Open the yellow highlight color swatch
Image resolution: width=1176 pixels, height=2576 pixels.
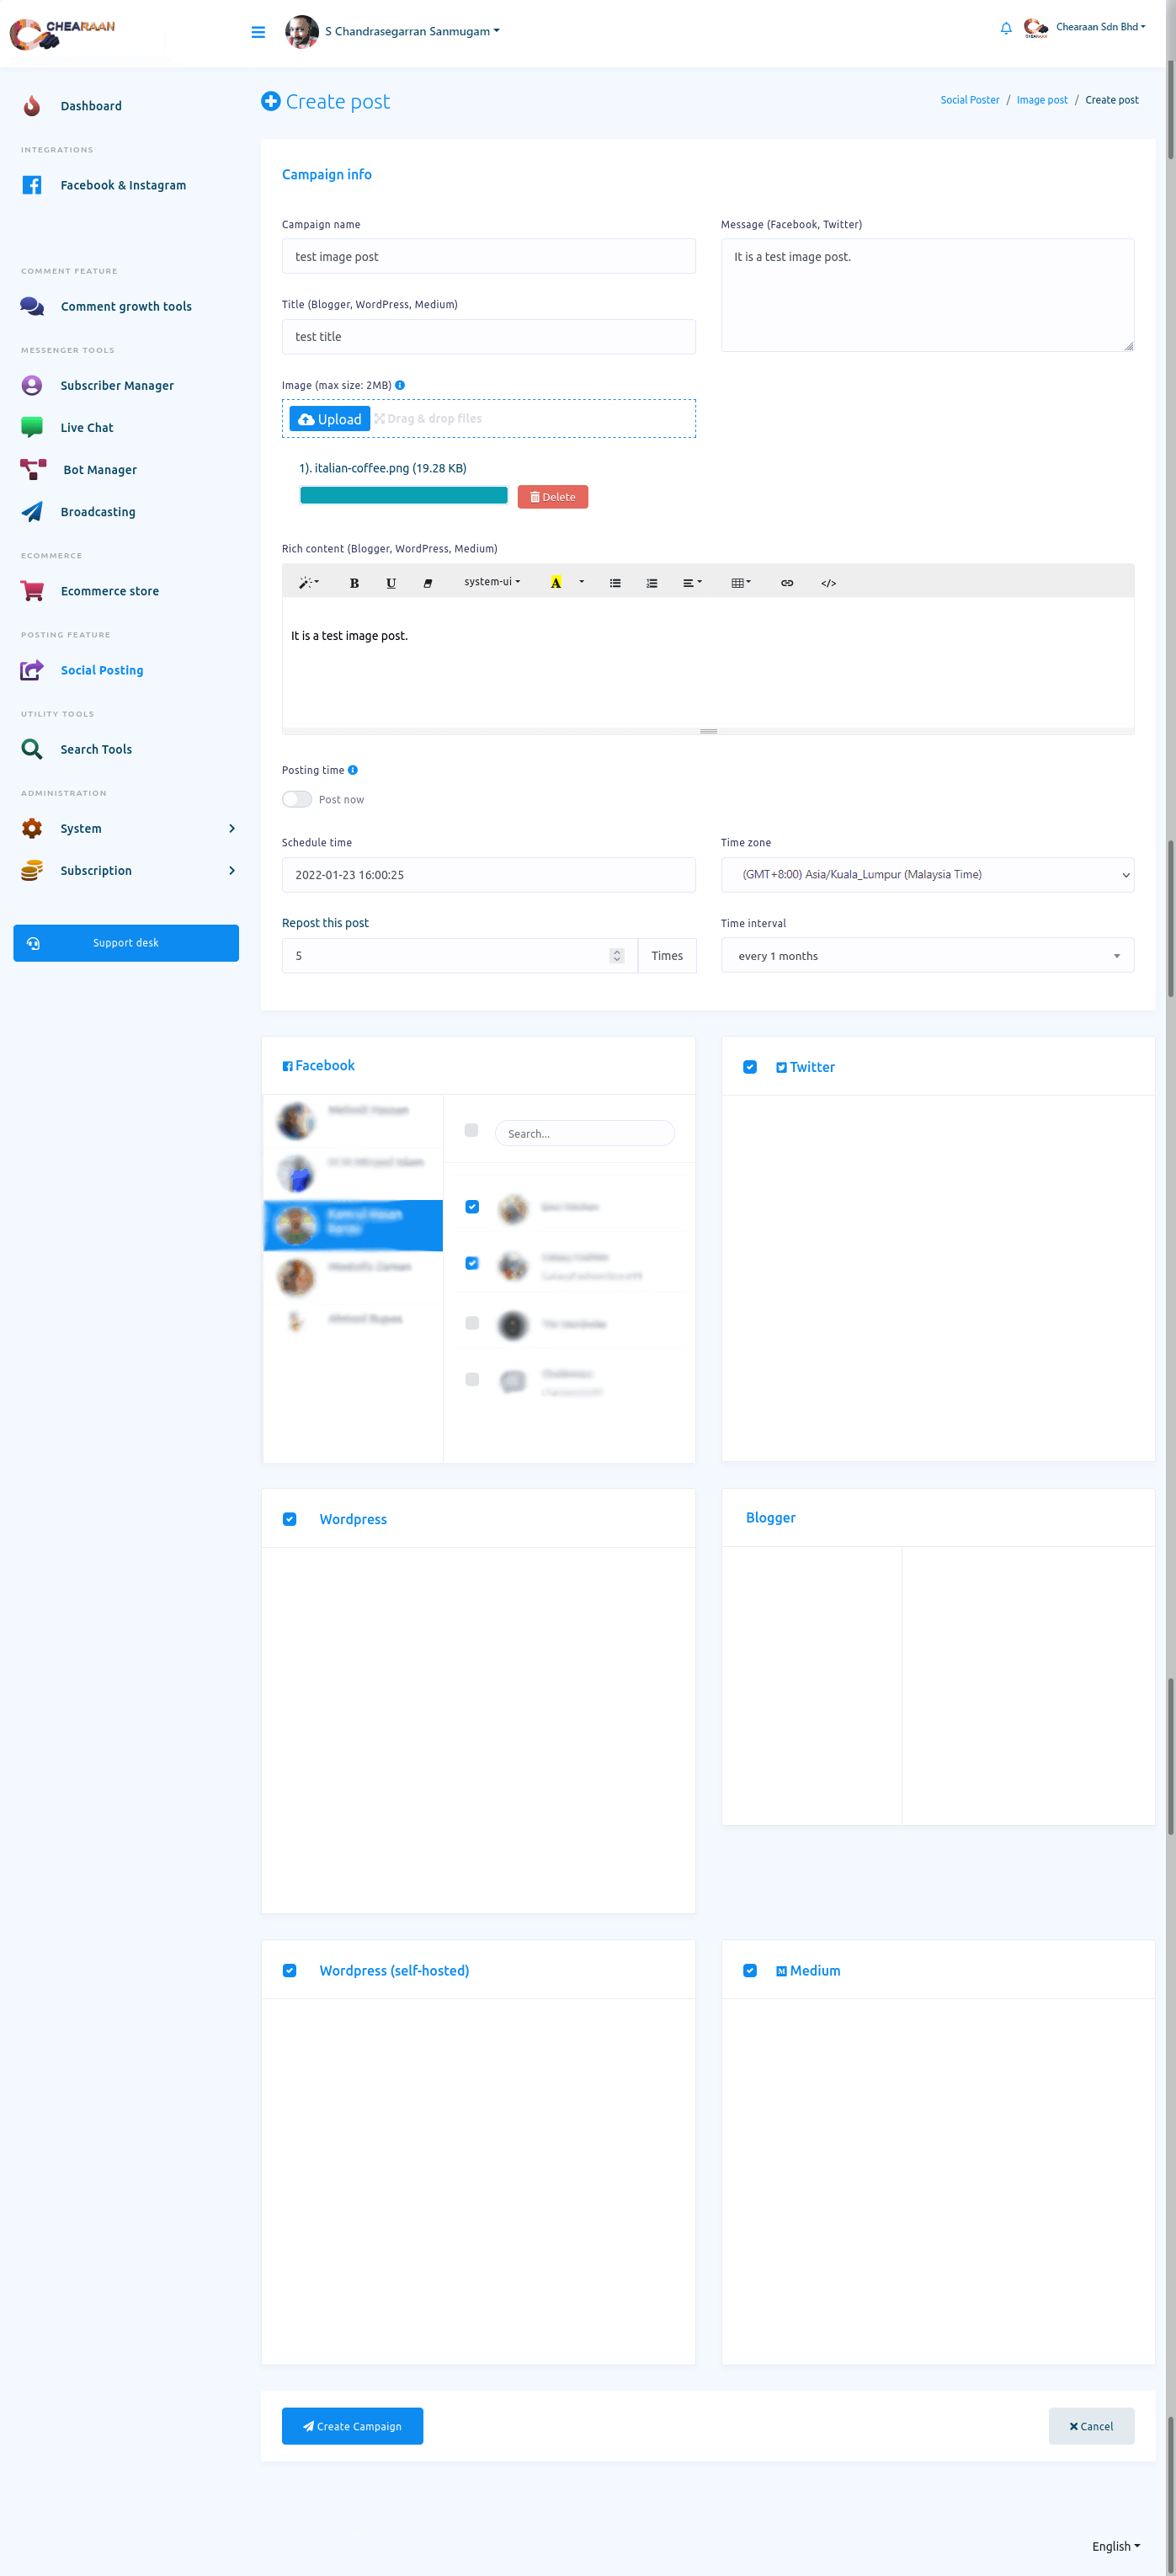click(x=556, y=583)
